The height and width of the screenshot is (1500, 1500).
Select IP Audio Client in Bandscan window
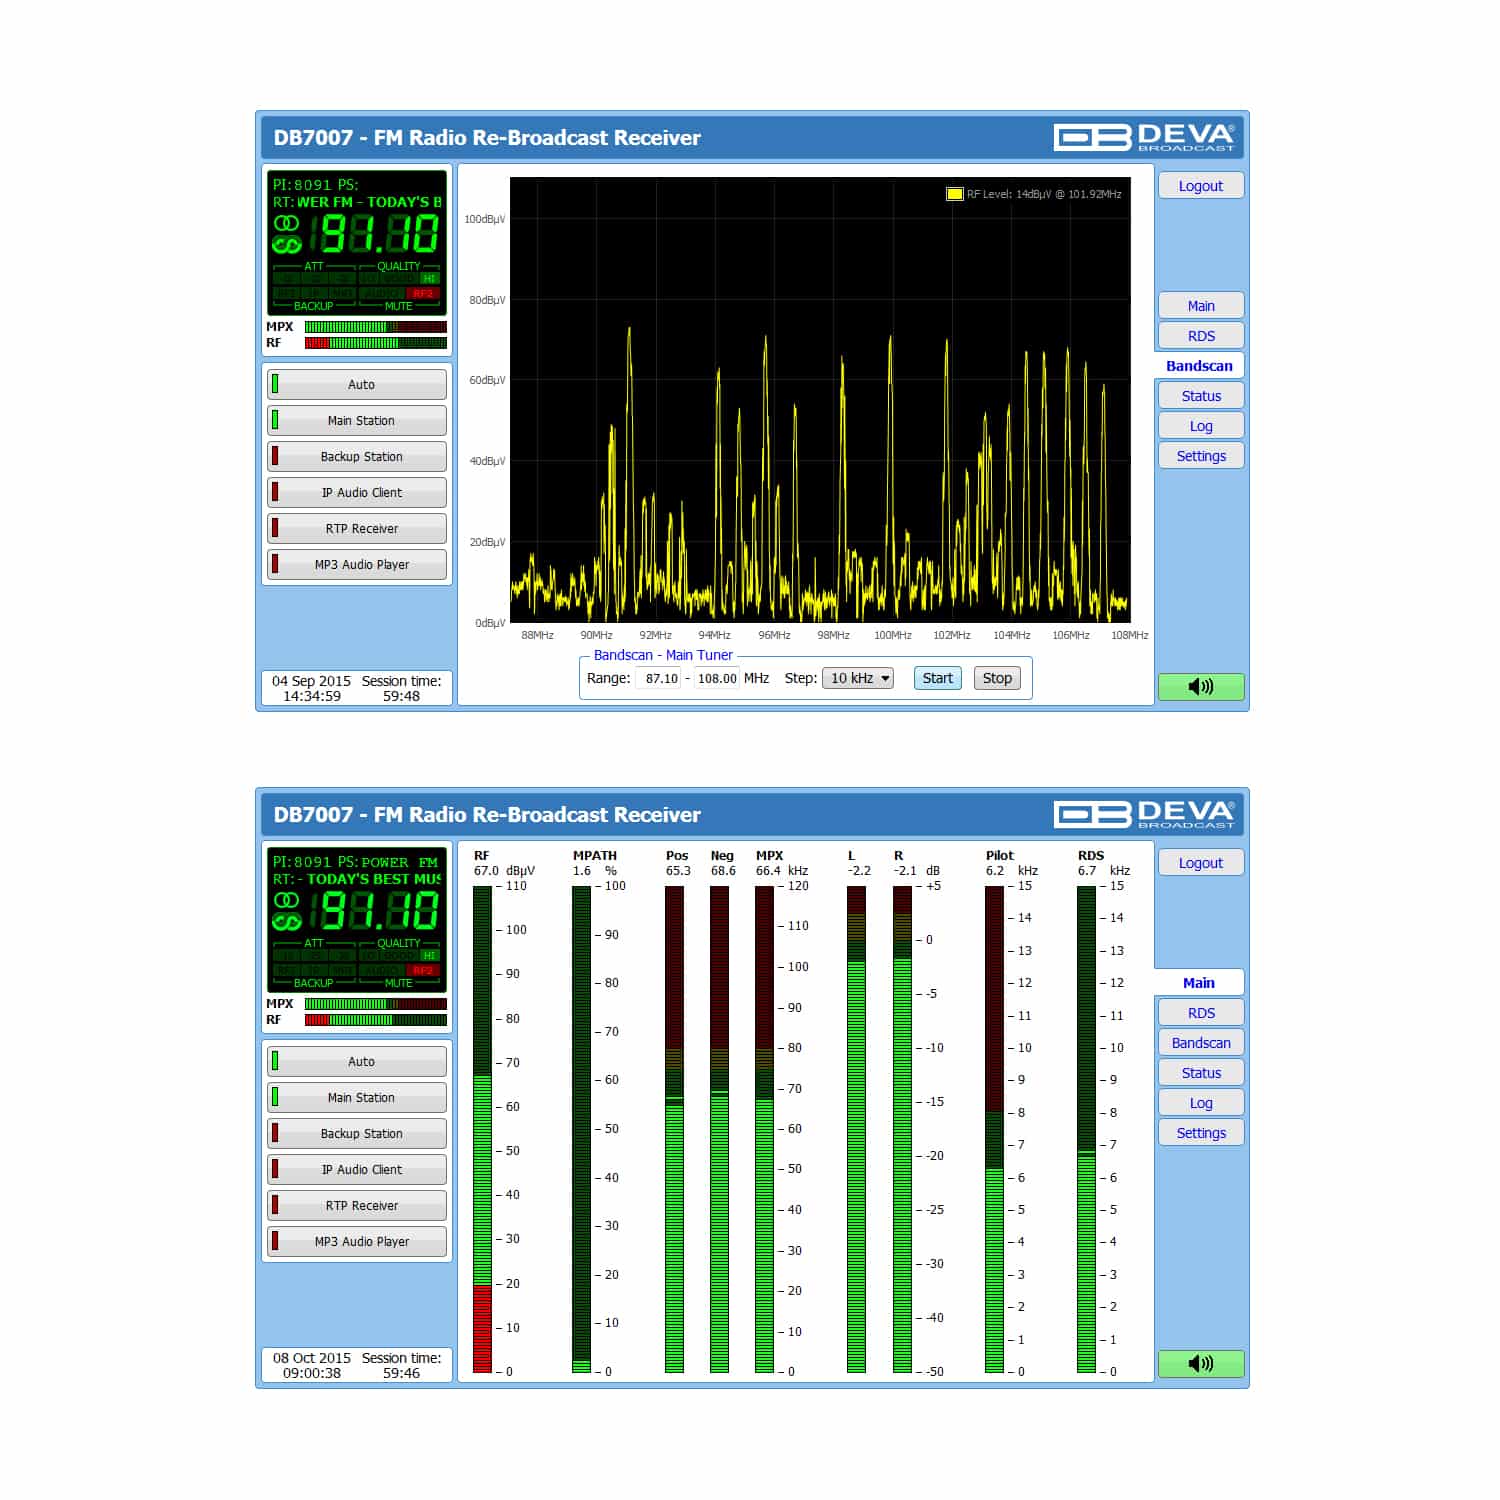[x=357, y=492]
